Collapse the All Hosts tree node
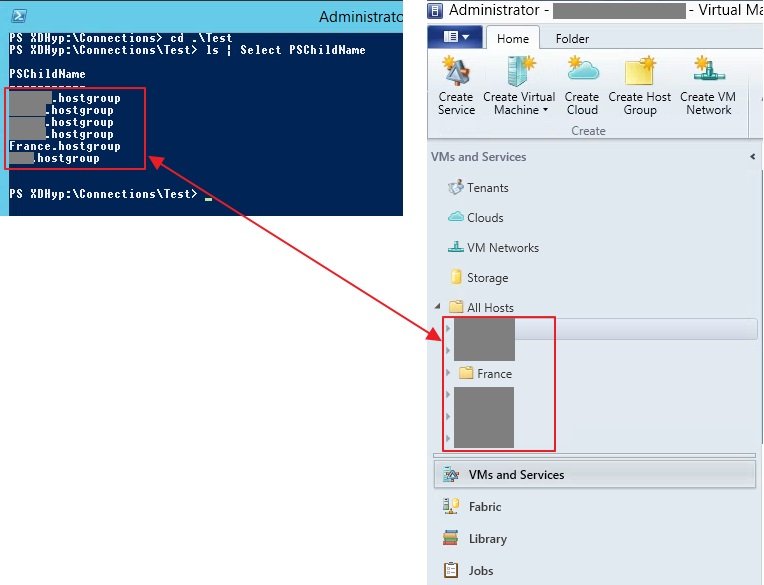The height and width of the screenshot is (585, 764). (x=438, y=306)
